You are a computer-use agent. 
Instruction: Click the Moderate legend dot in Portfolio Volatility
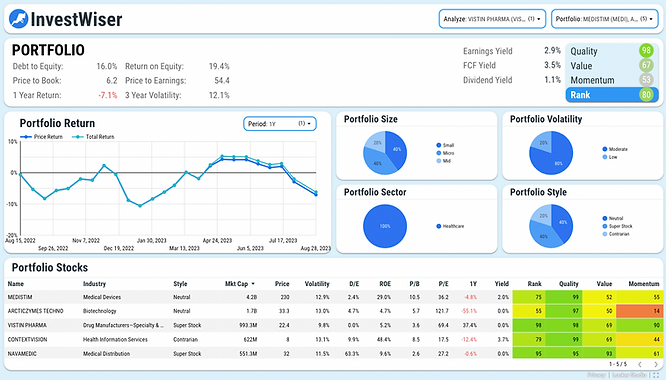605,149
